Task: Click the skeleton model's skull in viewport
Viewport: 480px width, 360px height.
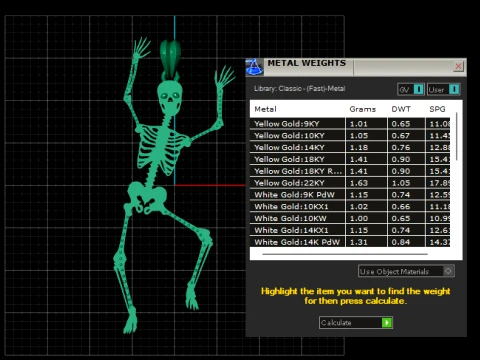Action: tap(170, 98)
